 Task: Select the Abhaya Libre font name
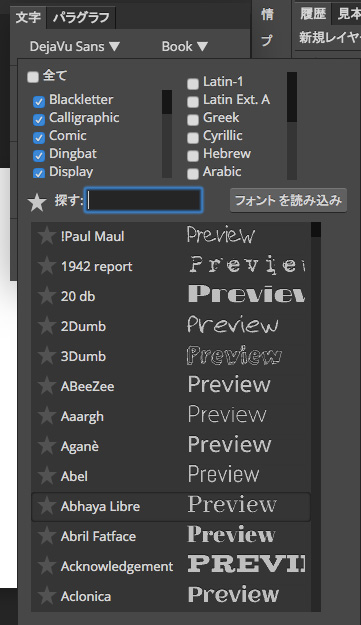(100, 506)
